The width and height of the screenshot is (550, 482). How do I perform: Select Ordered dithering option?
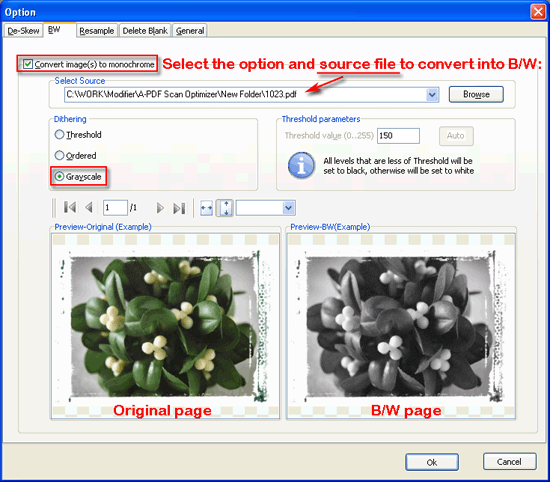pos(59,155)
